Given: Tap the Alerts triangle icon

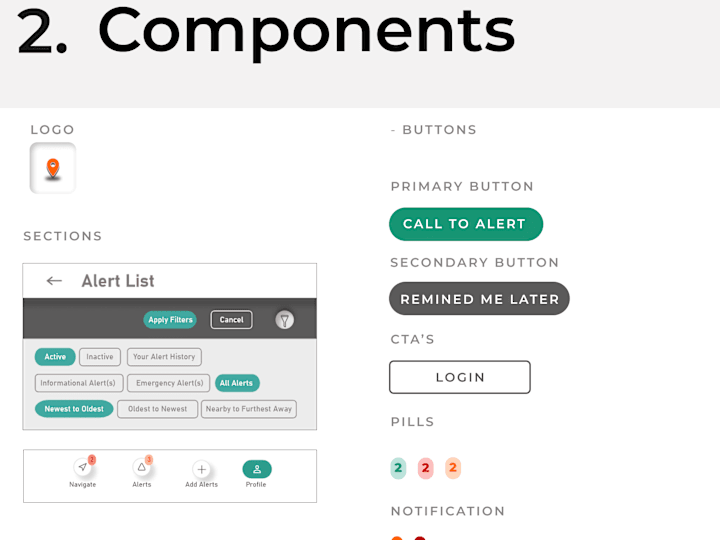Looking at the screenshot, I should pos(141,467).
